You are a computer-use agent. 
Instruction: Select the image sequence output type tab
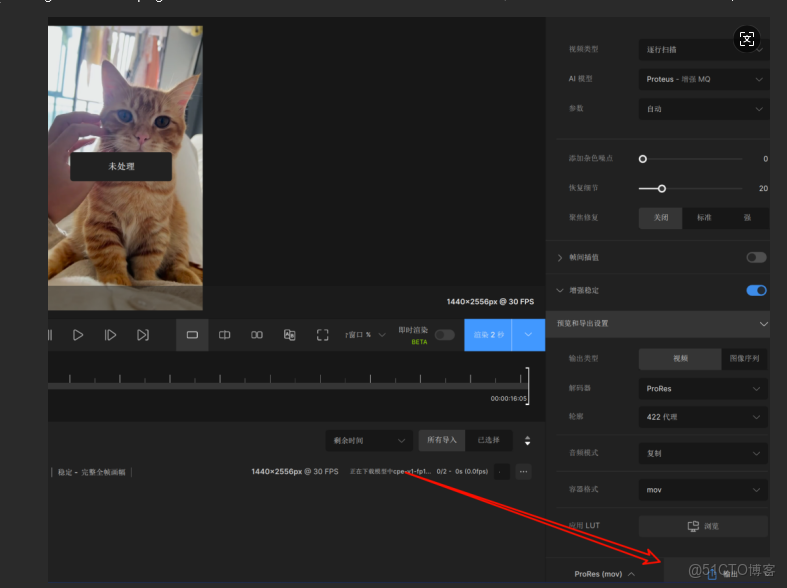(744, 358)
